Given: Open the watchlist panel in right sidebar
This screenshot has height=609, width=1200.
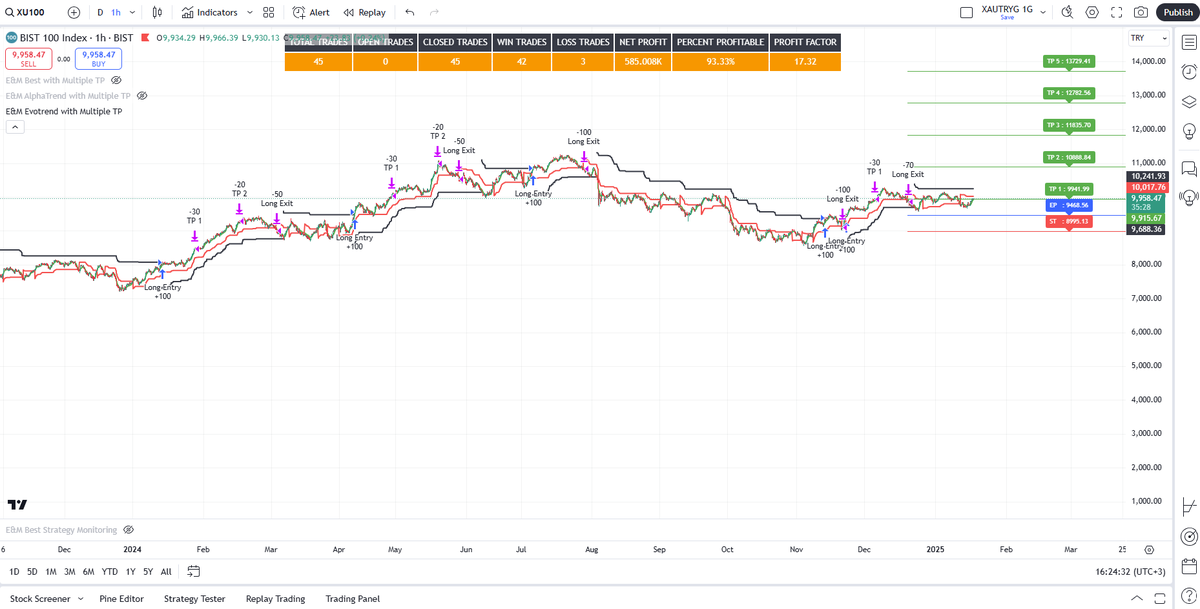Looking at the screenshot, I should [1189, 40].
